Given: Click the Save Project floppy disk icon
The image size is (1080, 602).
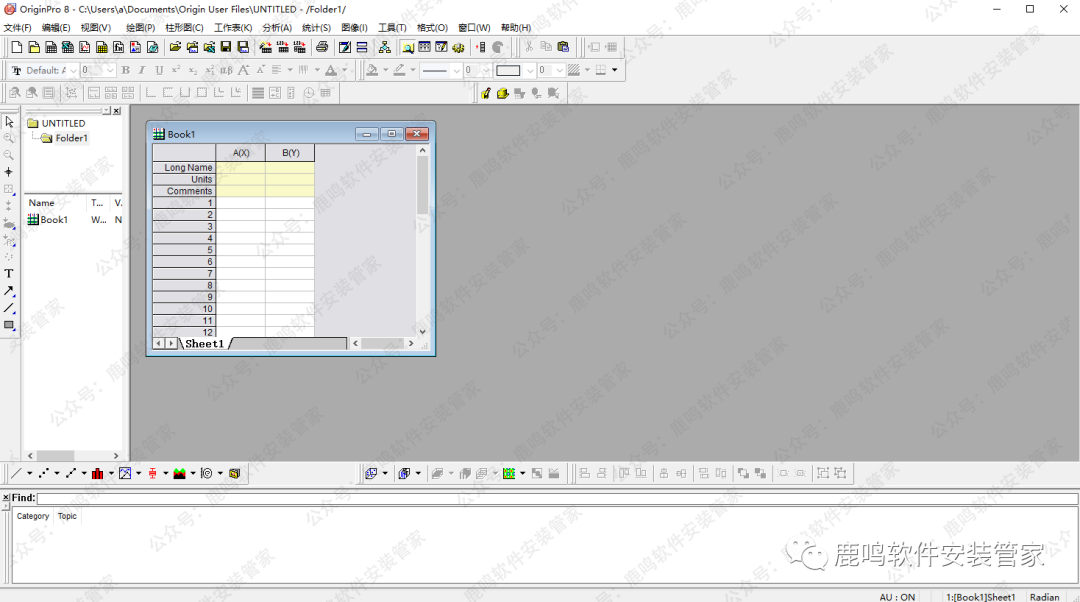Looking at the screenshot, I should point(226,47).
